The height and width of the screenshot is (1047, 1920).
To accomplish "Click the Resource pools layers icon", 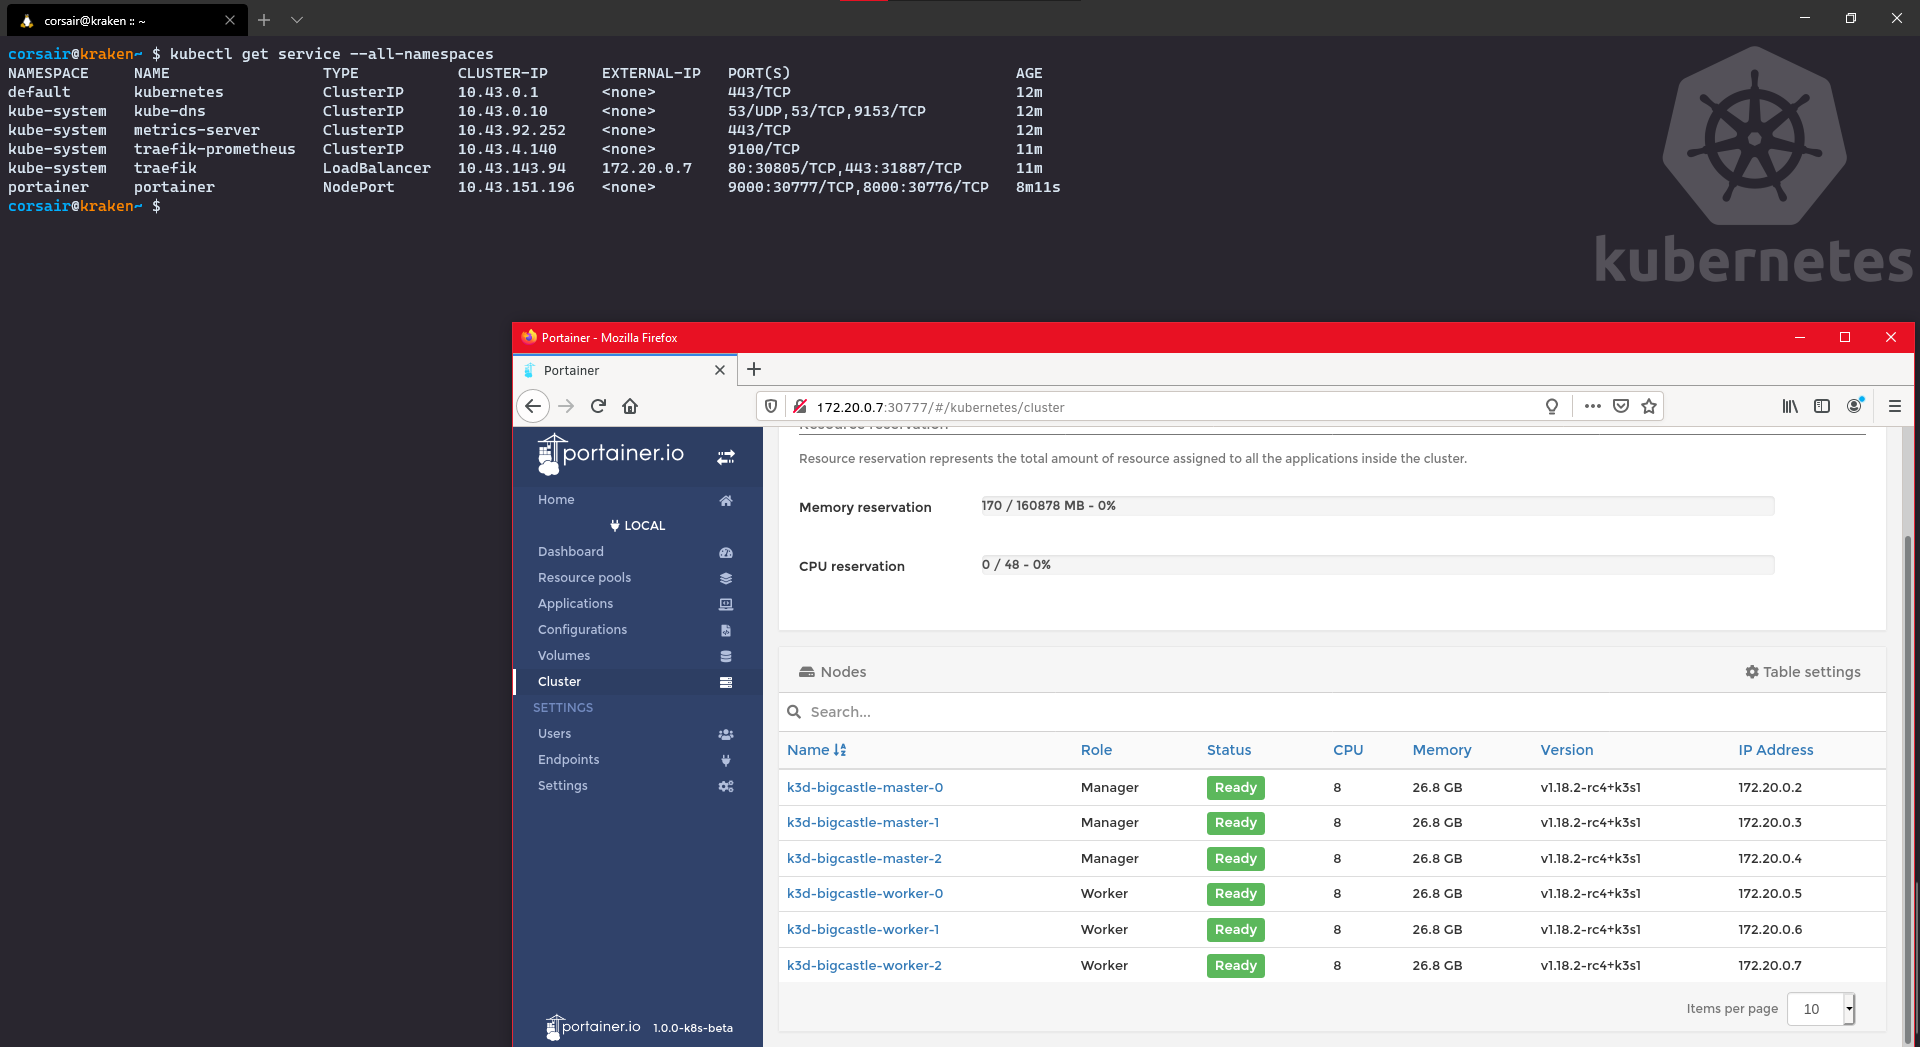I will (726, 578).
